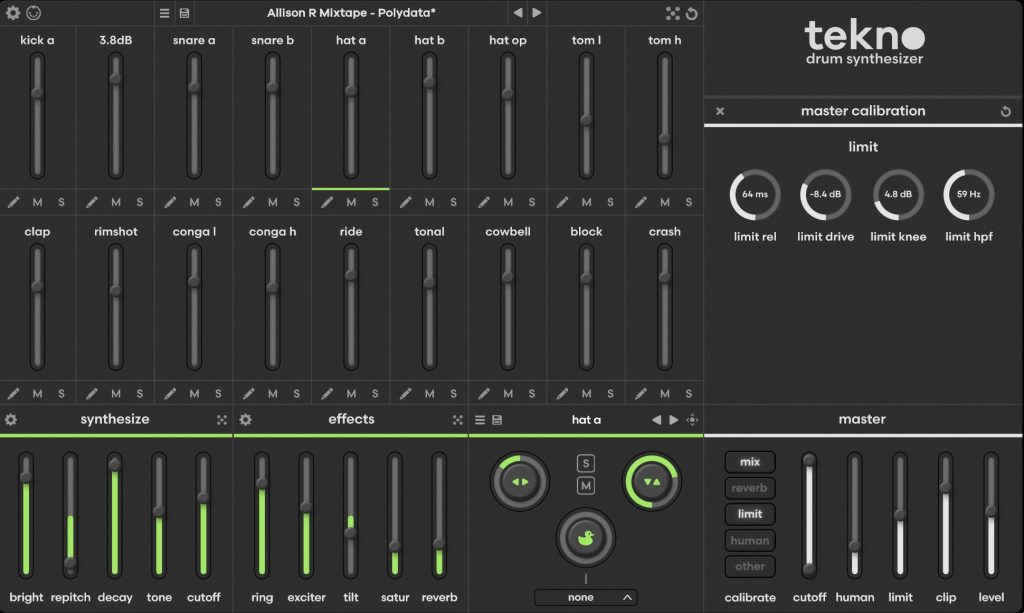The height and width of the screenshot is (613, 1024).
Task: Open global settings gear in top bar
Action: click(13, 13)
